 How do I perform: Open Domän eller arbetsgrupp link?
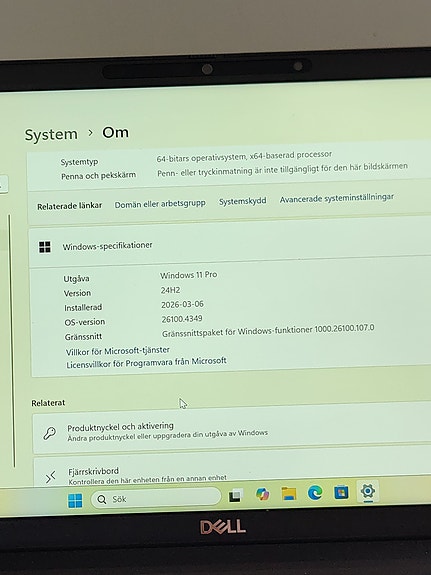[x=160, y=204]
